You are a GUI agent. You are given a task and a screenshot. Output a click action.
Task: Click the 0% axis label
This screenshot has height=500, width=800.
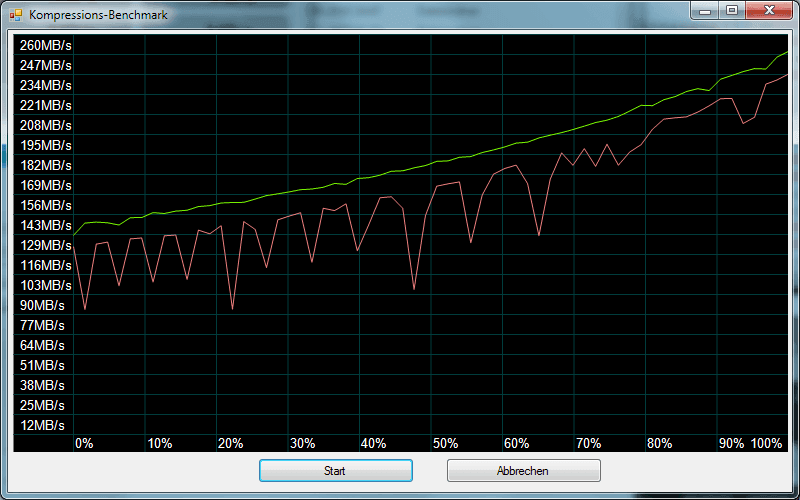point(84,444)
